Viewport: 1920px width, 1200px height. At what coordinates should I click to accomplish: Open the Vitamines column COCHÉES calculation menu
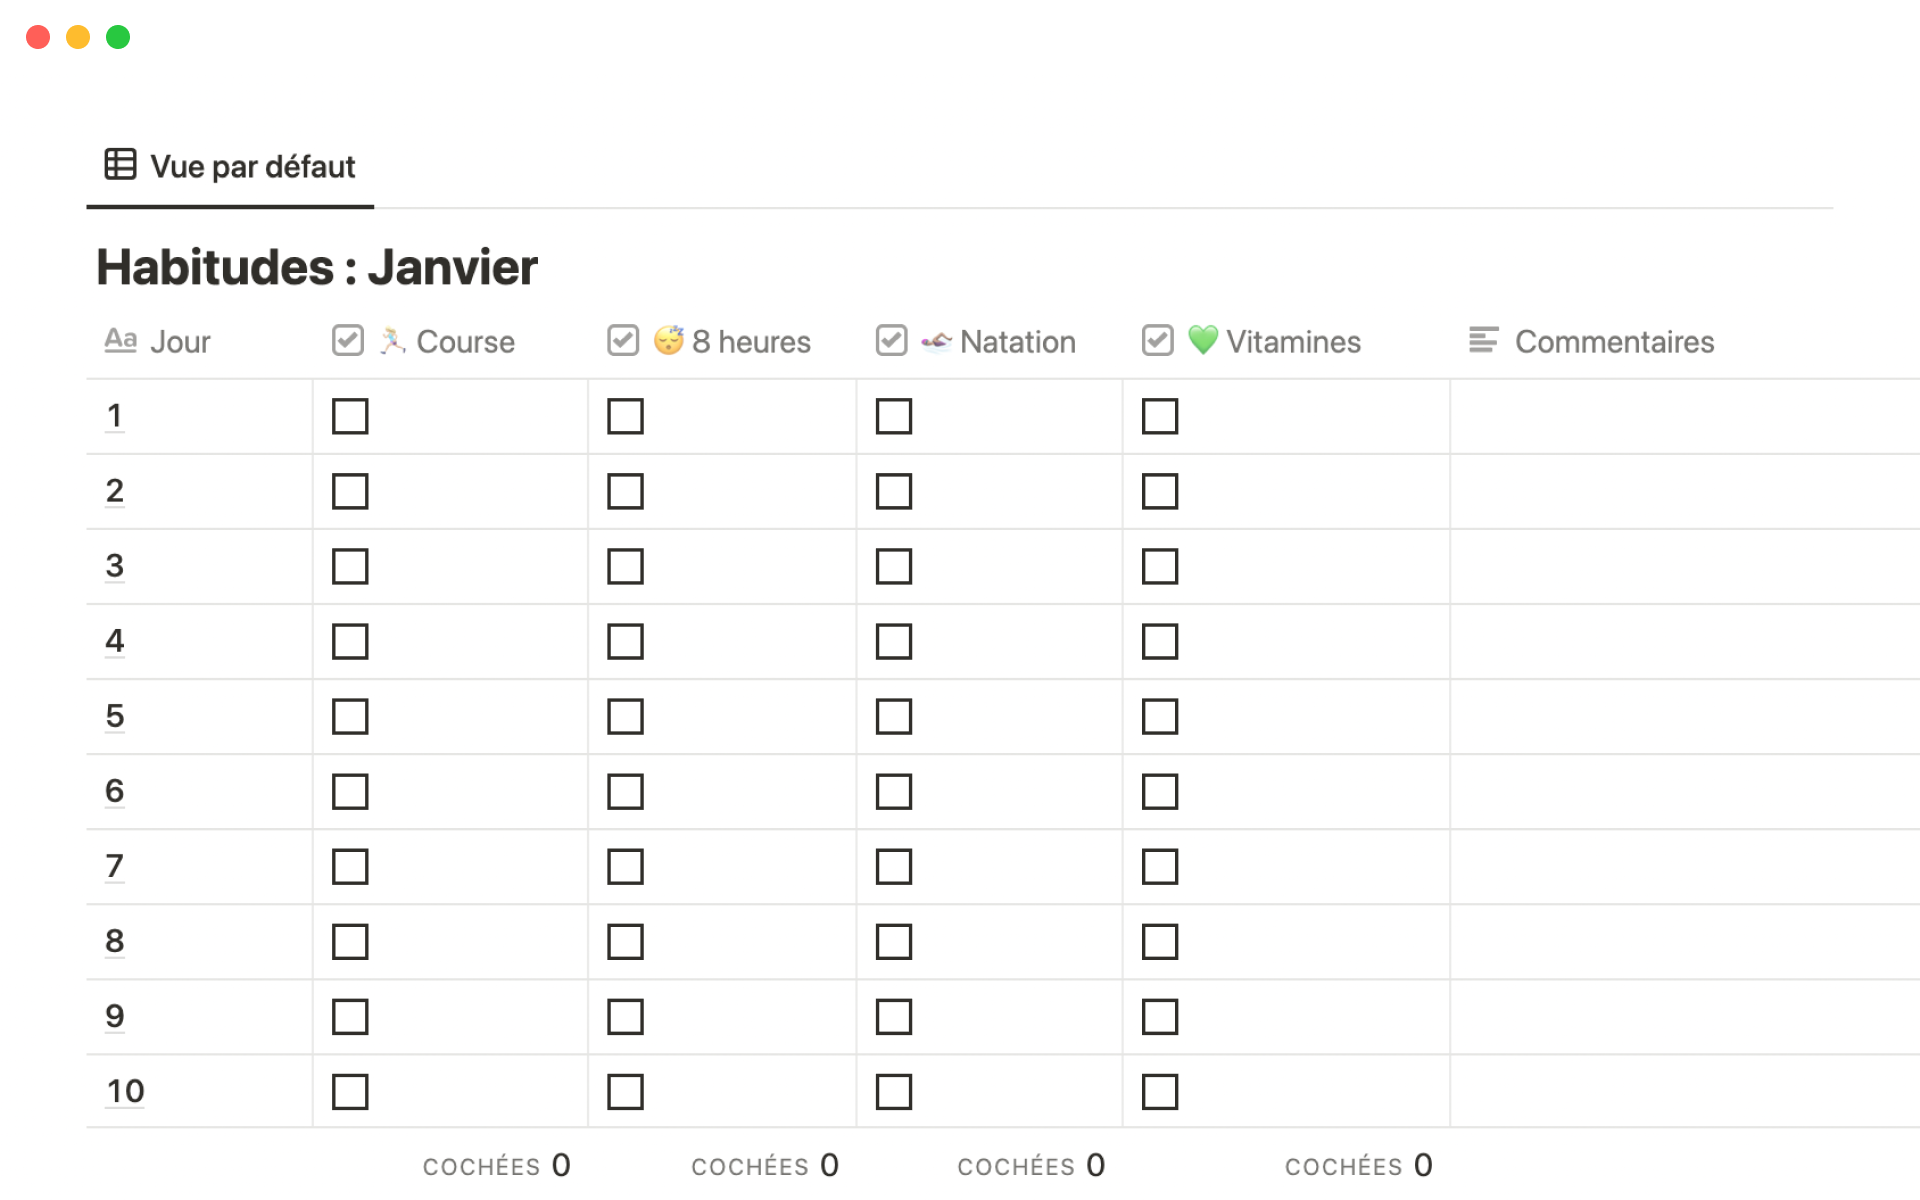tap(1358, 1165)
